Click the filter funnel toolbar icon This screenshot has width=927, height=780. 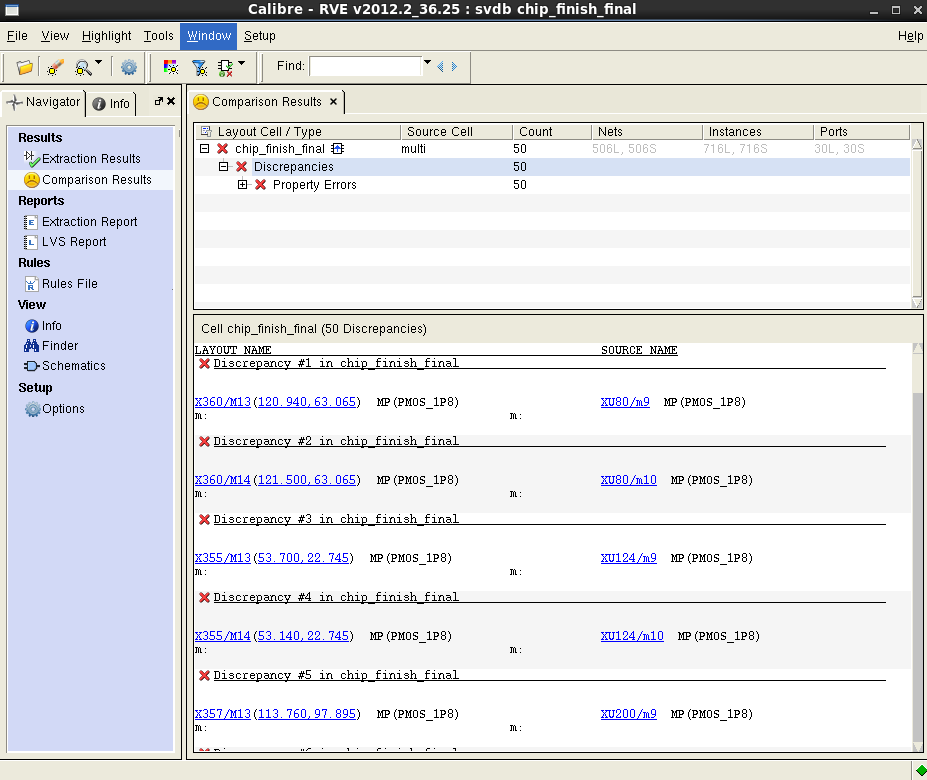click(x=200, y=68)
